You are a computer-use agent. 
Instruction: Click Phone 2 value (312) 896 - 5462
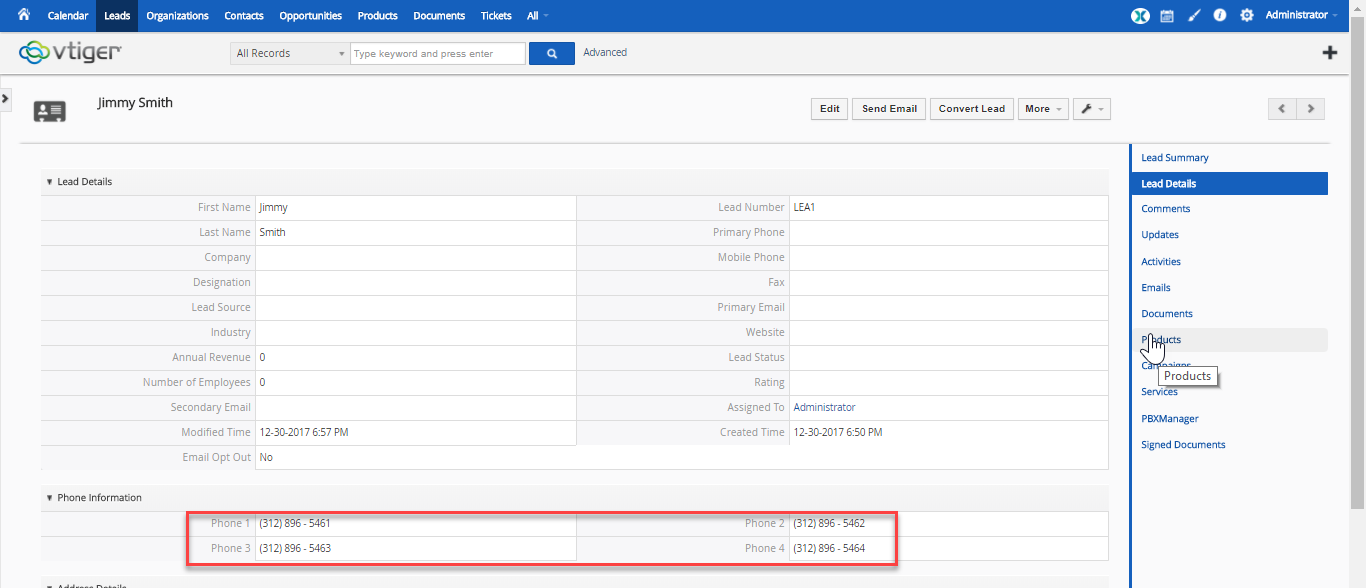829,524
